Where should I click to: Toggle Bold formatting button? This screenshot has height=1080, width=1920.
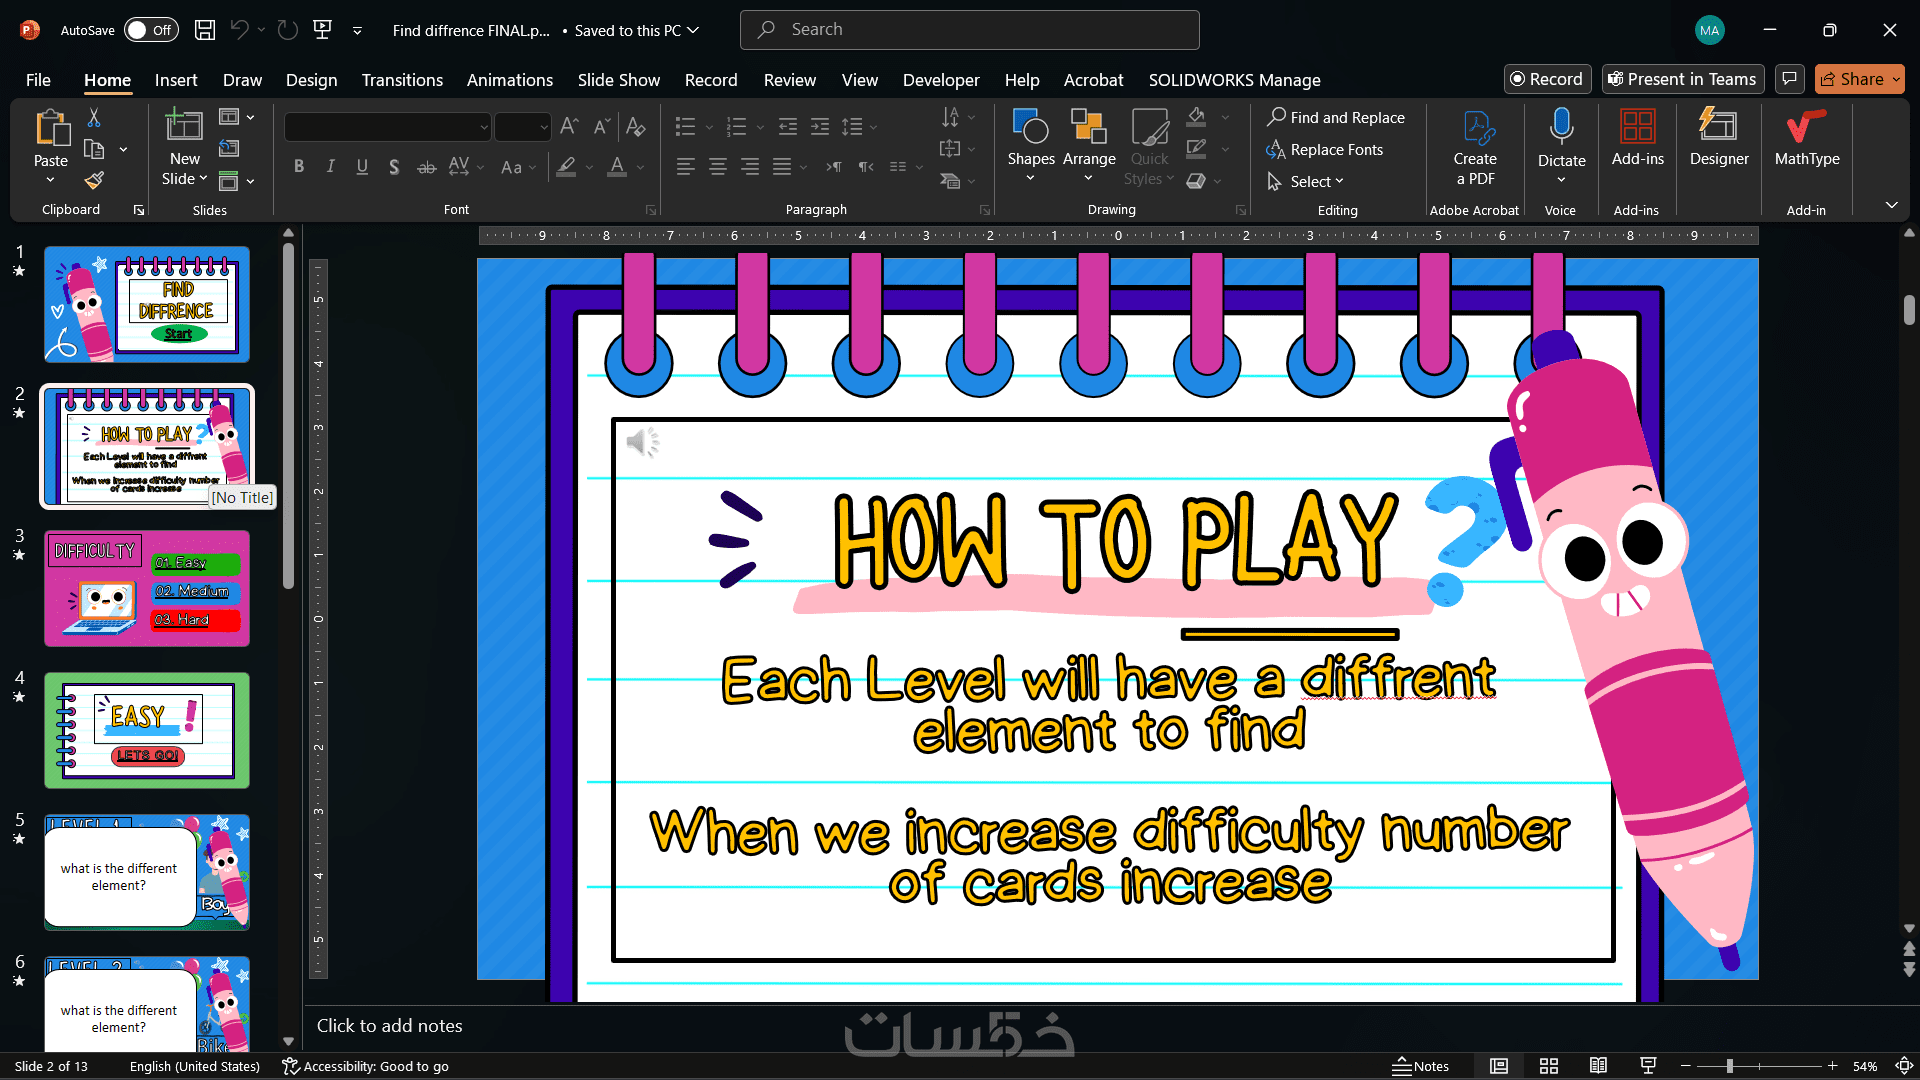(298, 167)
